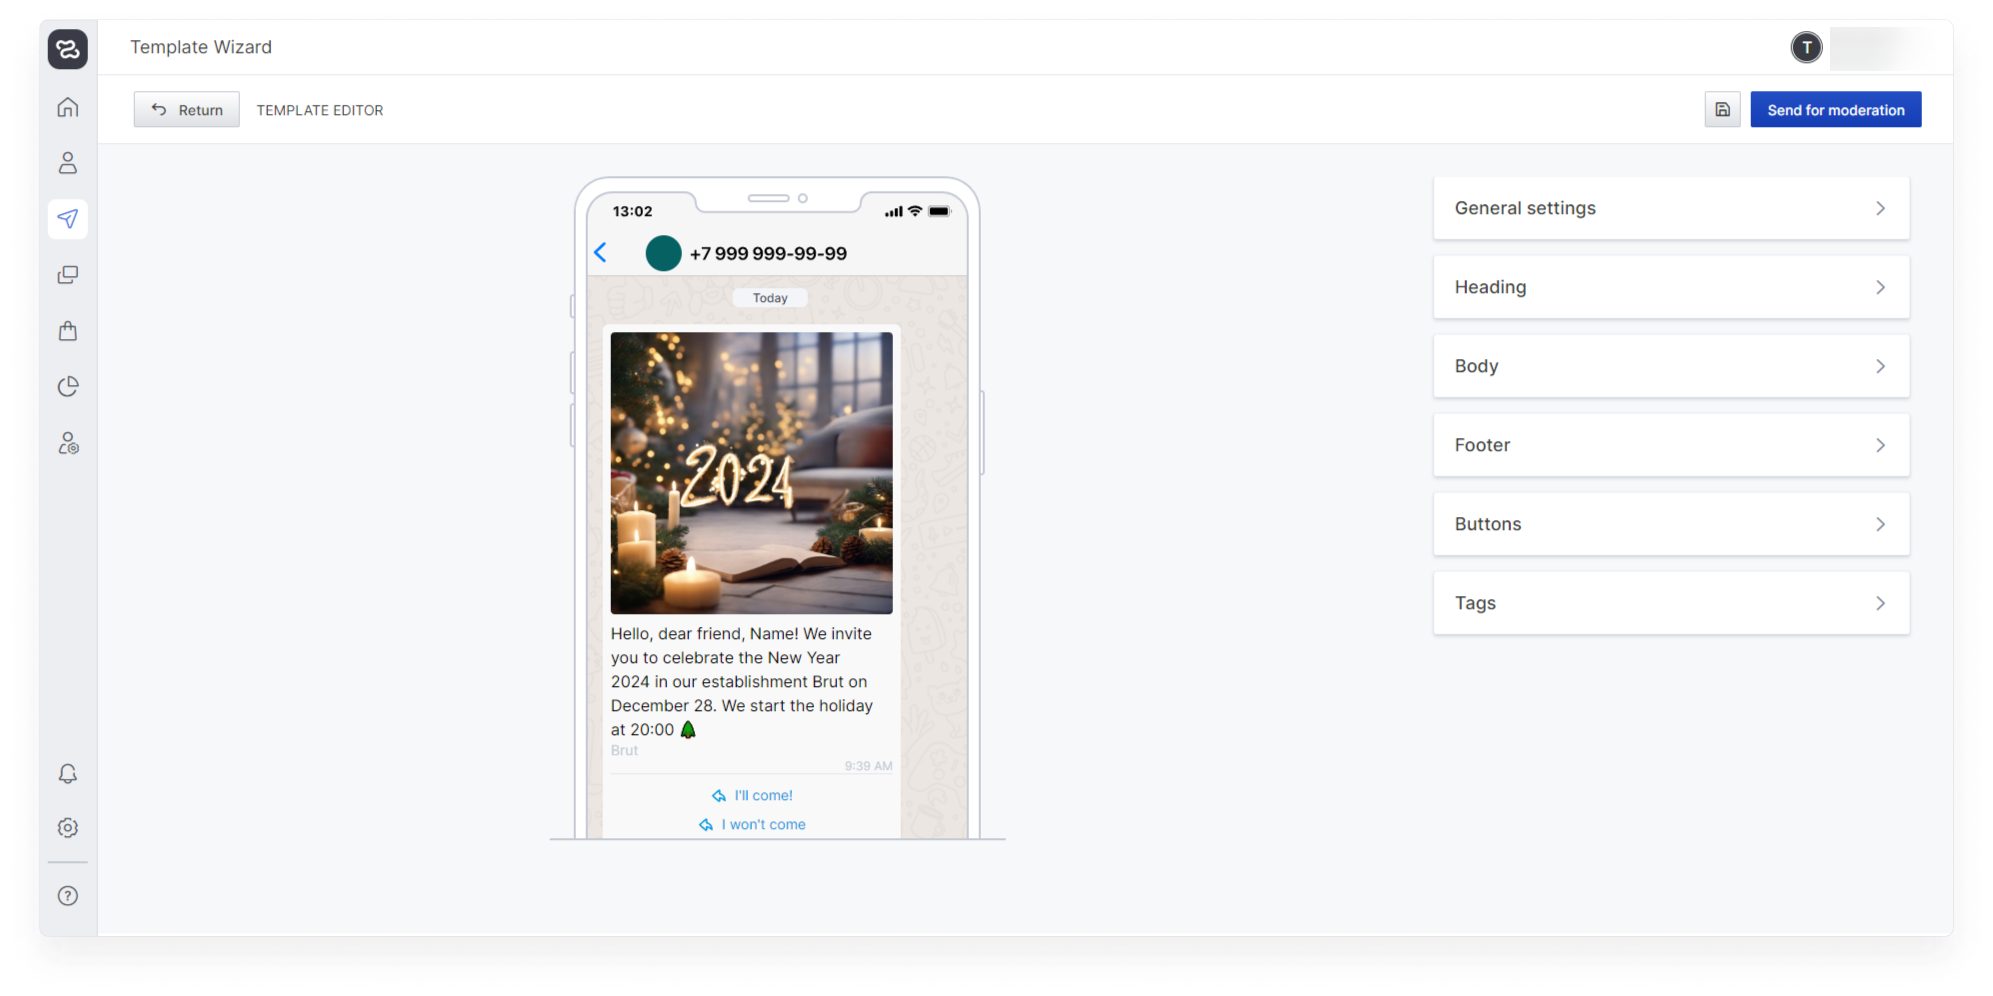Image resolution: width=1993 pixels, height=996 pixels.
Task: Click the save template disk icon
Action: click(1722, 110)
